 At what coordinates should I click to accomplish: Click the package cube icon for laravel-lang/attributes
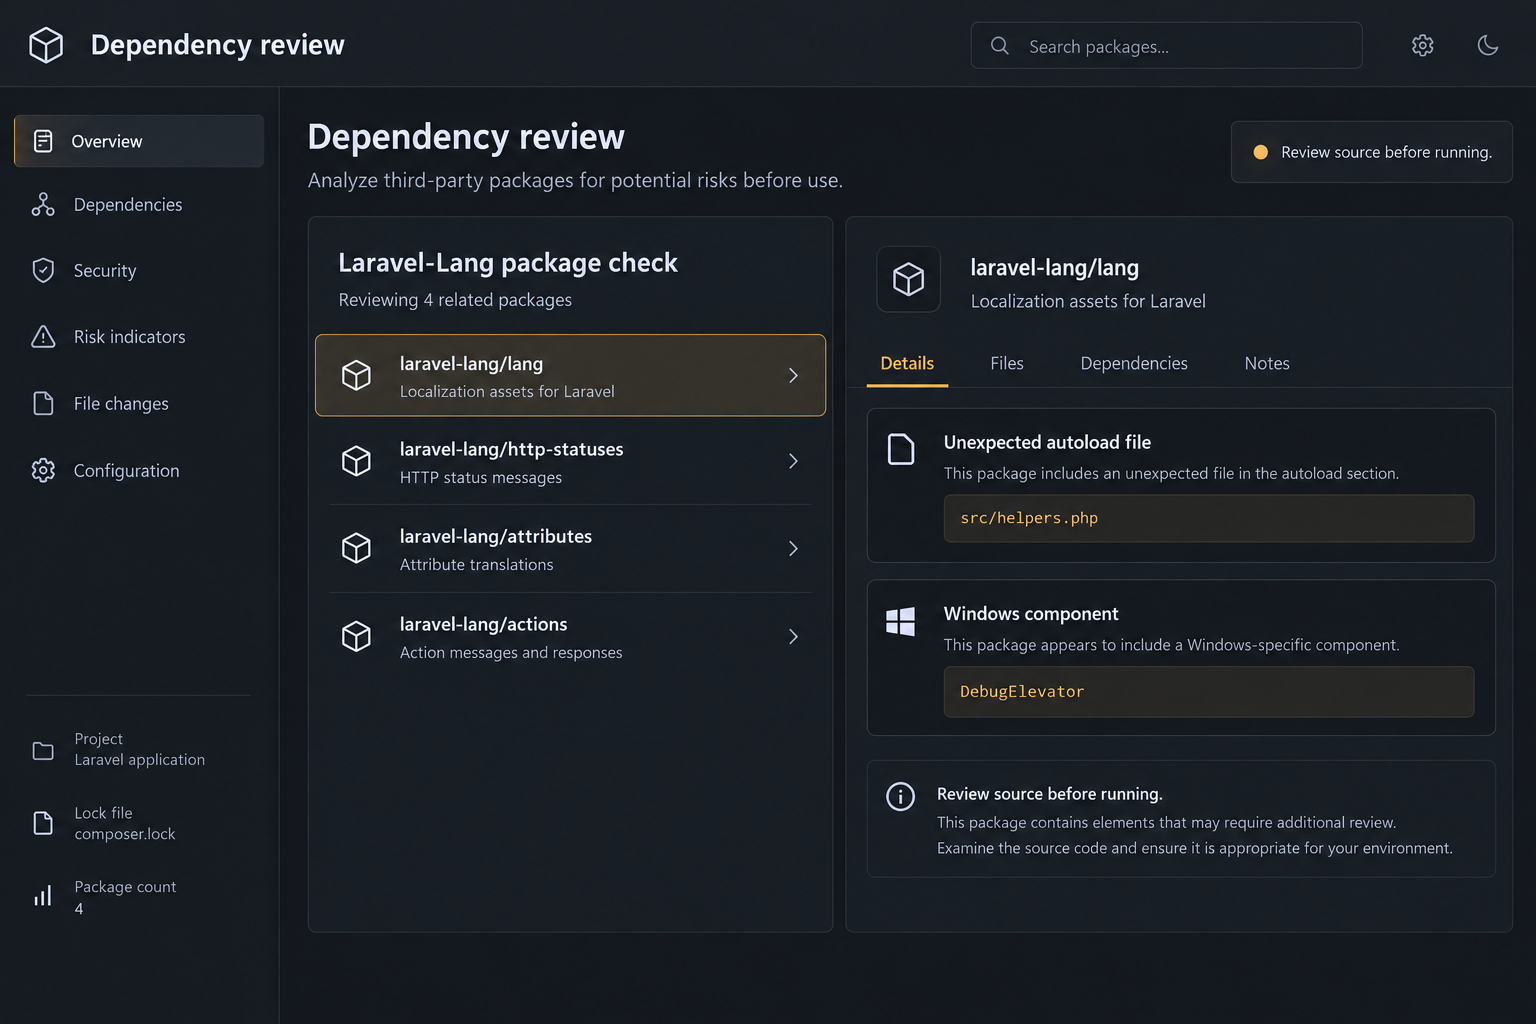[x=356, y=548]
